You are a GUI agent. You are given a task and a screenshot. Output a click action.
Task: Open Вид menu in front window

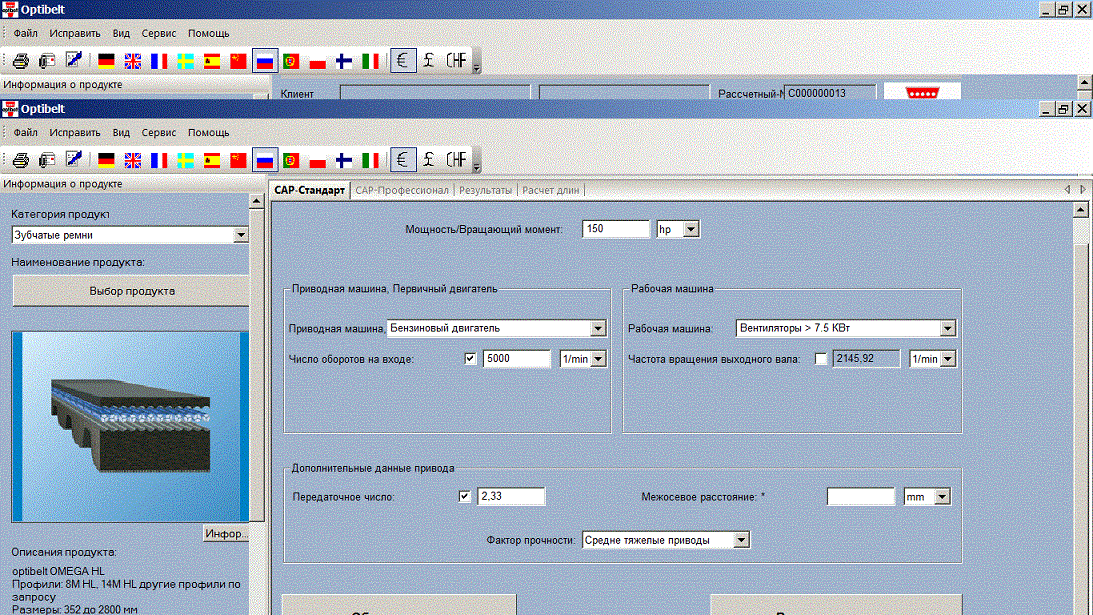click(121, 132)
